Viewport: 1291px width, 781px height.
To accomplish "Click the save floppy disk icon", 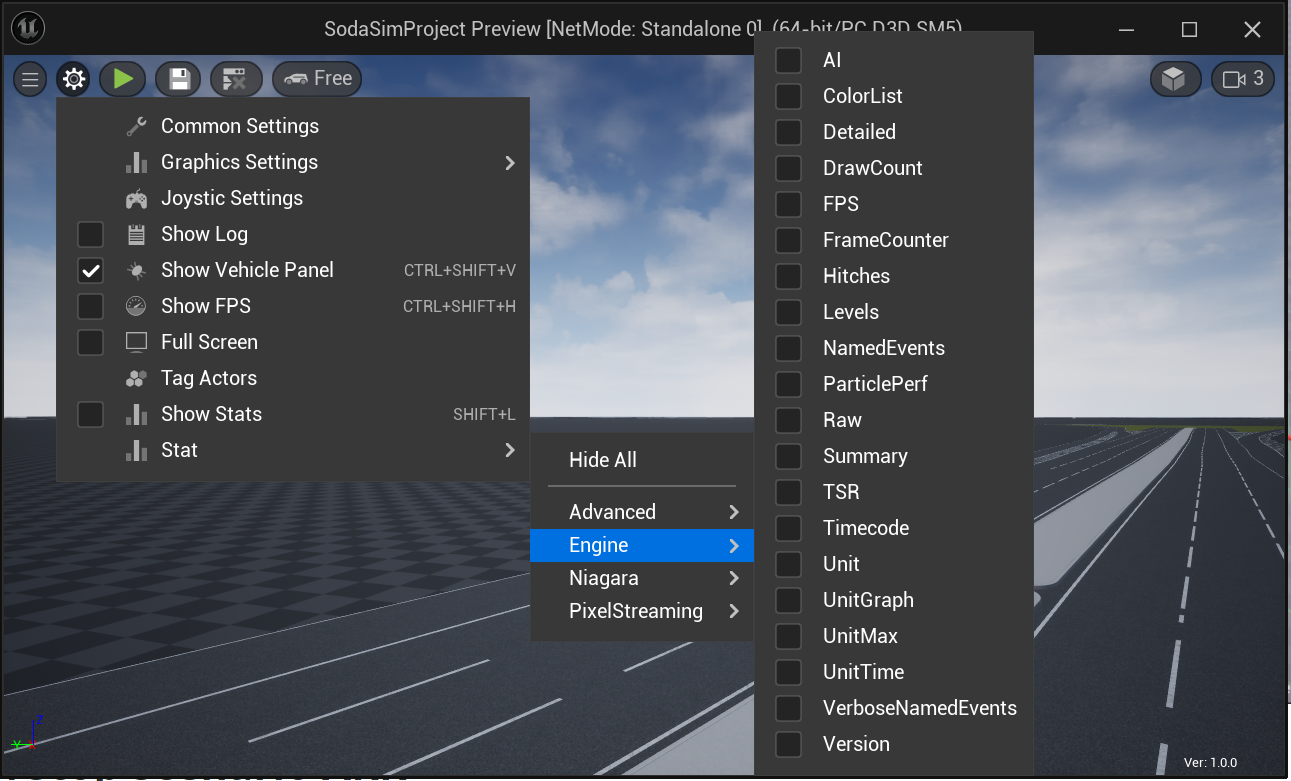I will pos(179,79).
